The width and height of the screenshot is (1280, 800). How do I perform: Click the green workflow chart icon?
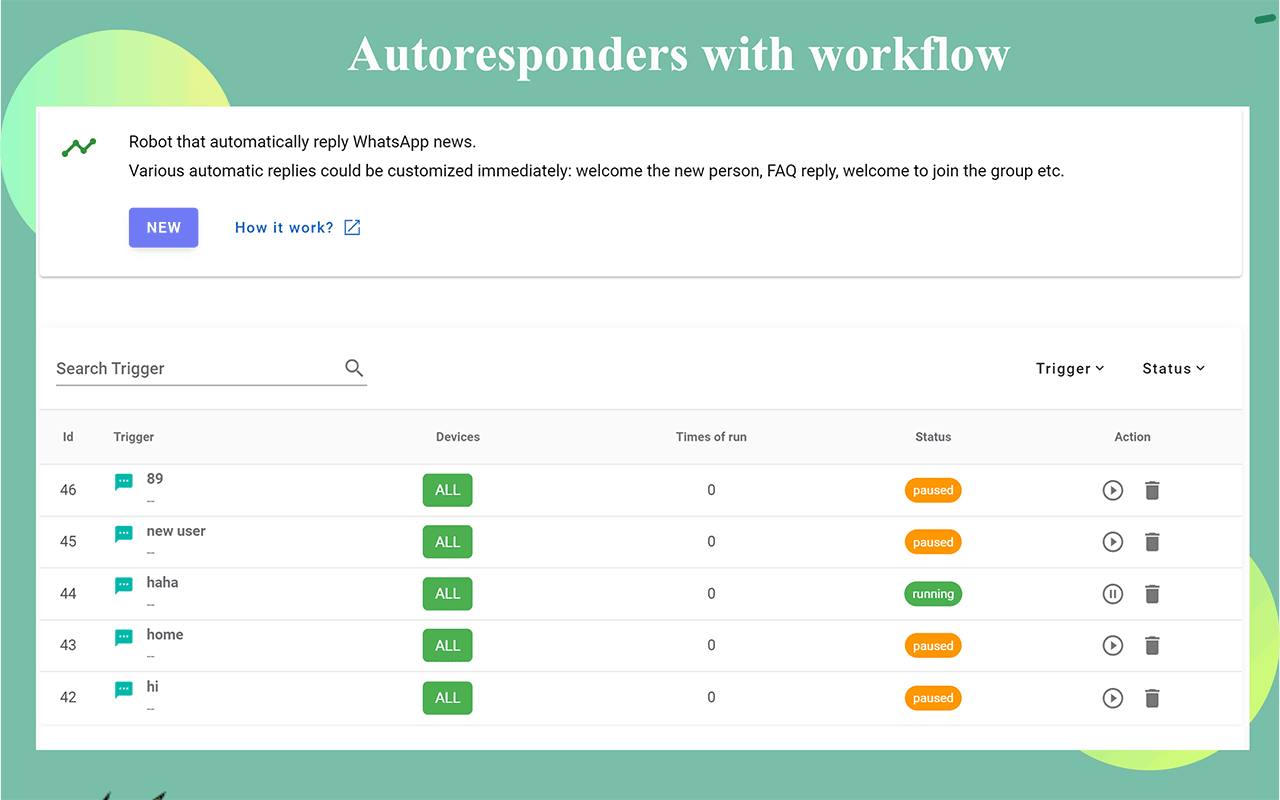[x=79, y=148]
